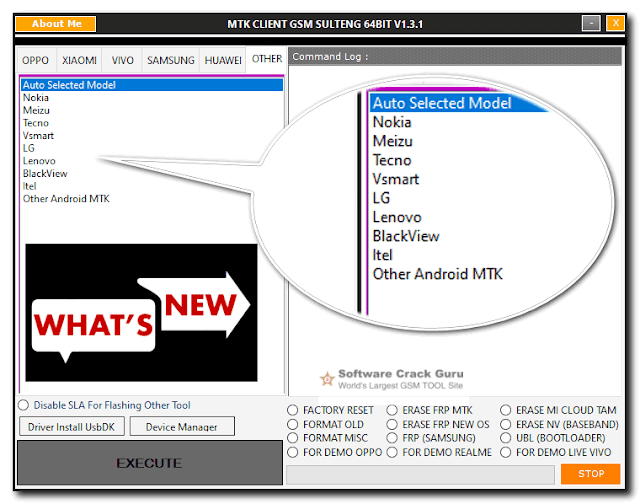Select ERASE FRP MTK option

coord(430,410)
